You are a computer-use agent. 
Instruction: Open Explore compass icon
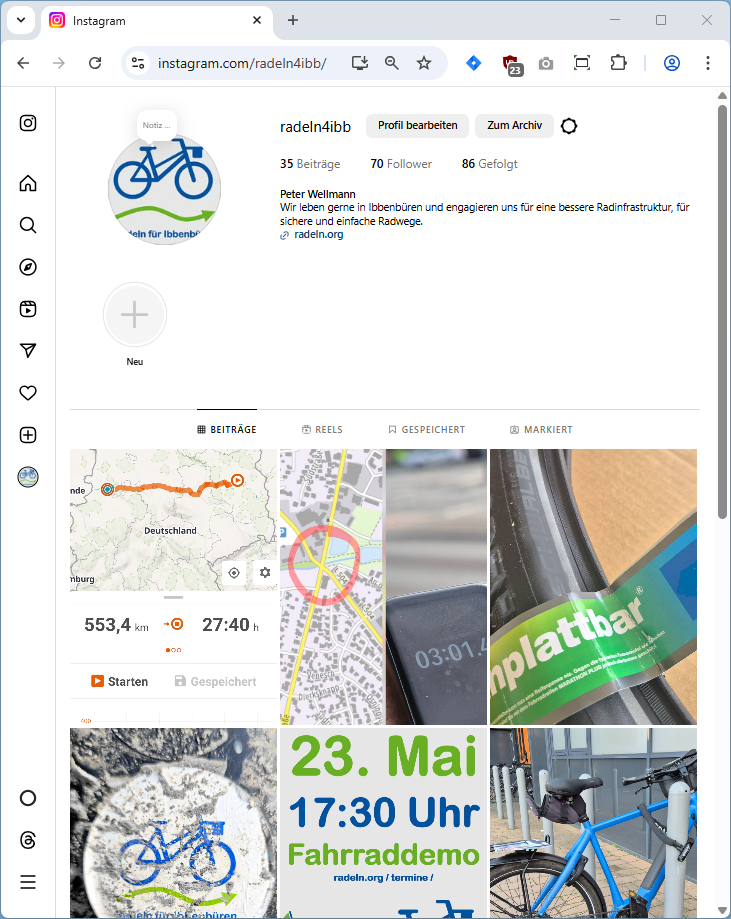(x=28, y=267)
